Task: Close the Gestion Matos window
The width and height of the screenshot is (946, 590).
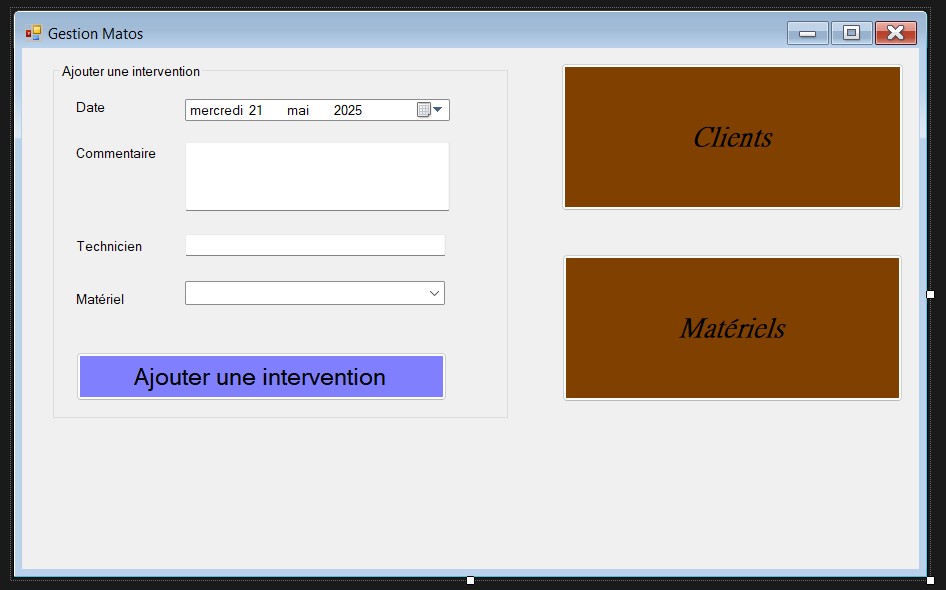Action: 895,33
